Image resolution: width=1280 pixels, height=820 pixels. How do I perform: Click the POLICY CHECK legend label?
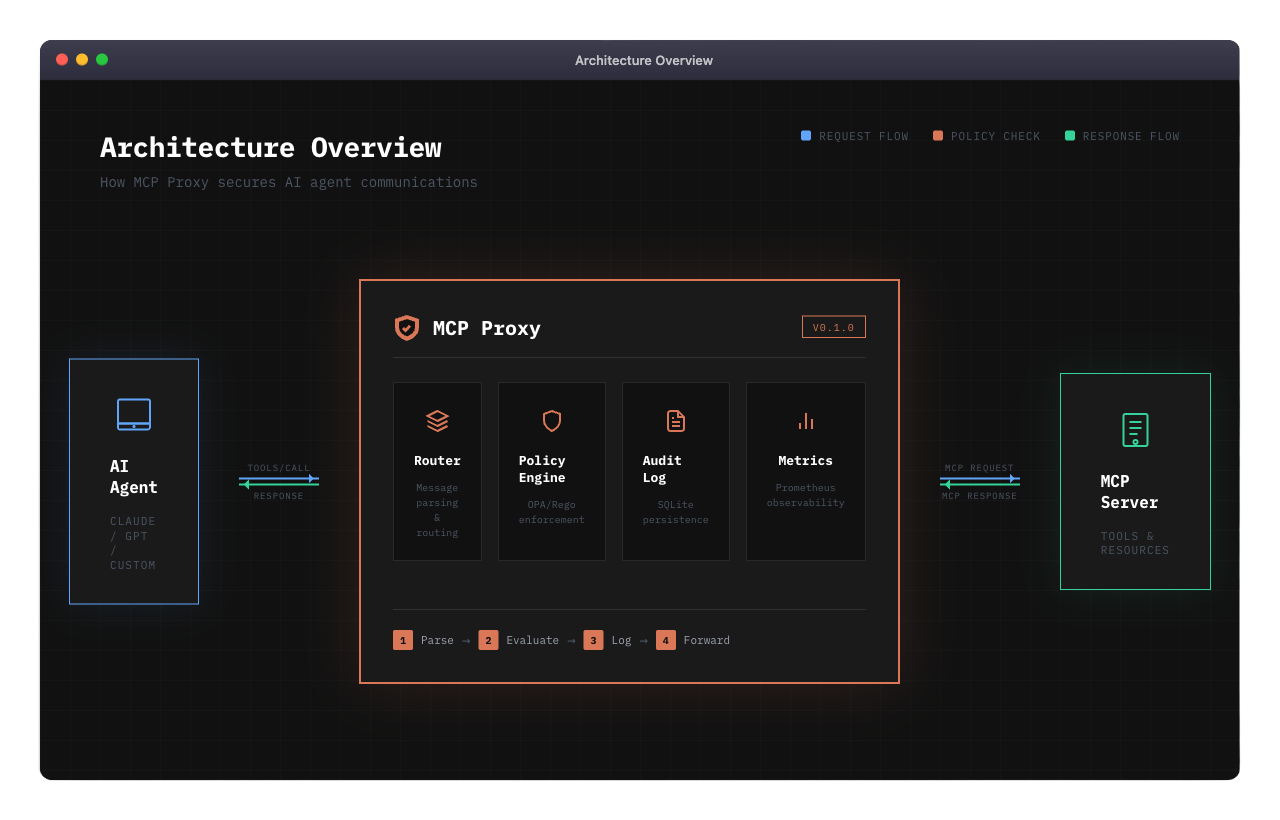(x=996, y=136)
